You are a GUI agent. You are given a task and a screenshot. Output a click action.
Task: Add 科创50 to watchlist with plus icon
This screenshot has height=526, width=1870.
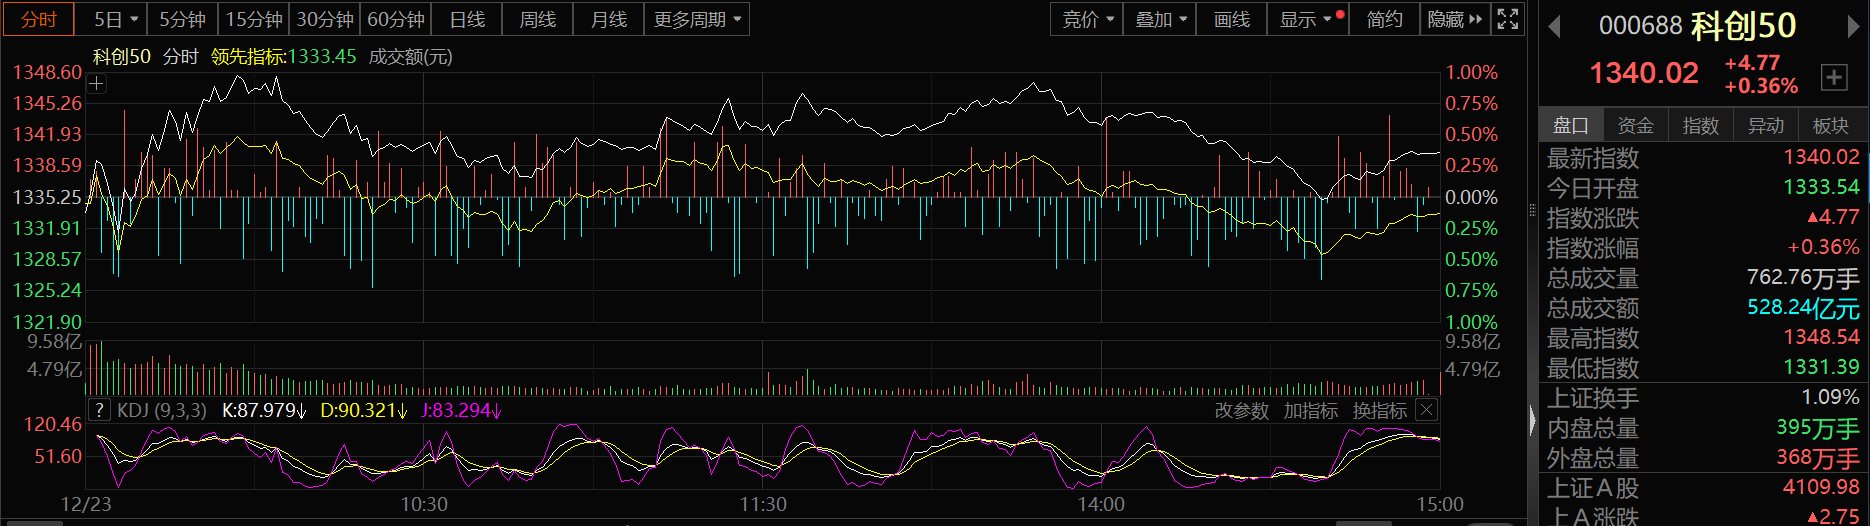pyautogui.click(x=1834, y=77)
